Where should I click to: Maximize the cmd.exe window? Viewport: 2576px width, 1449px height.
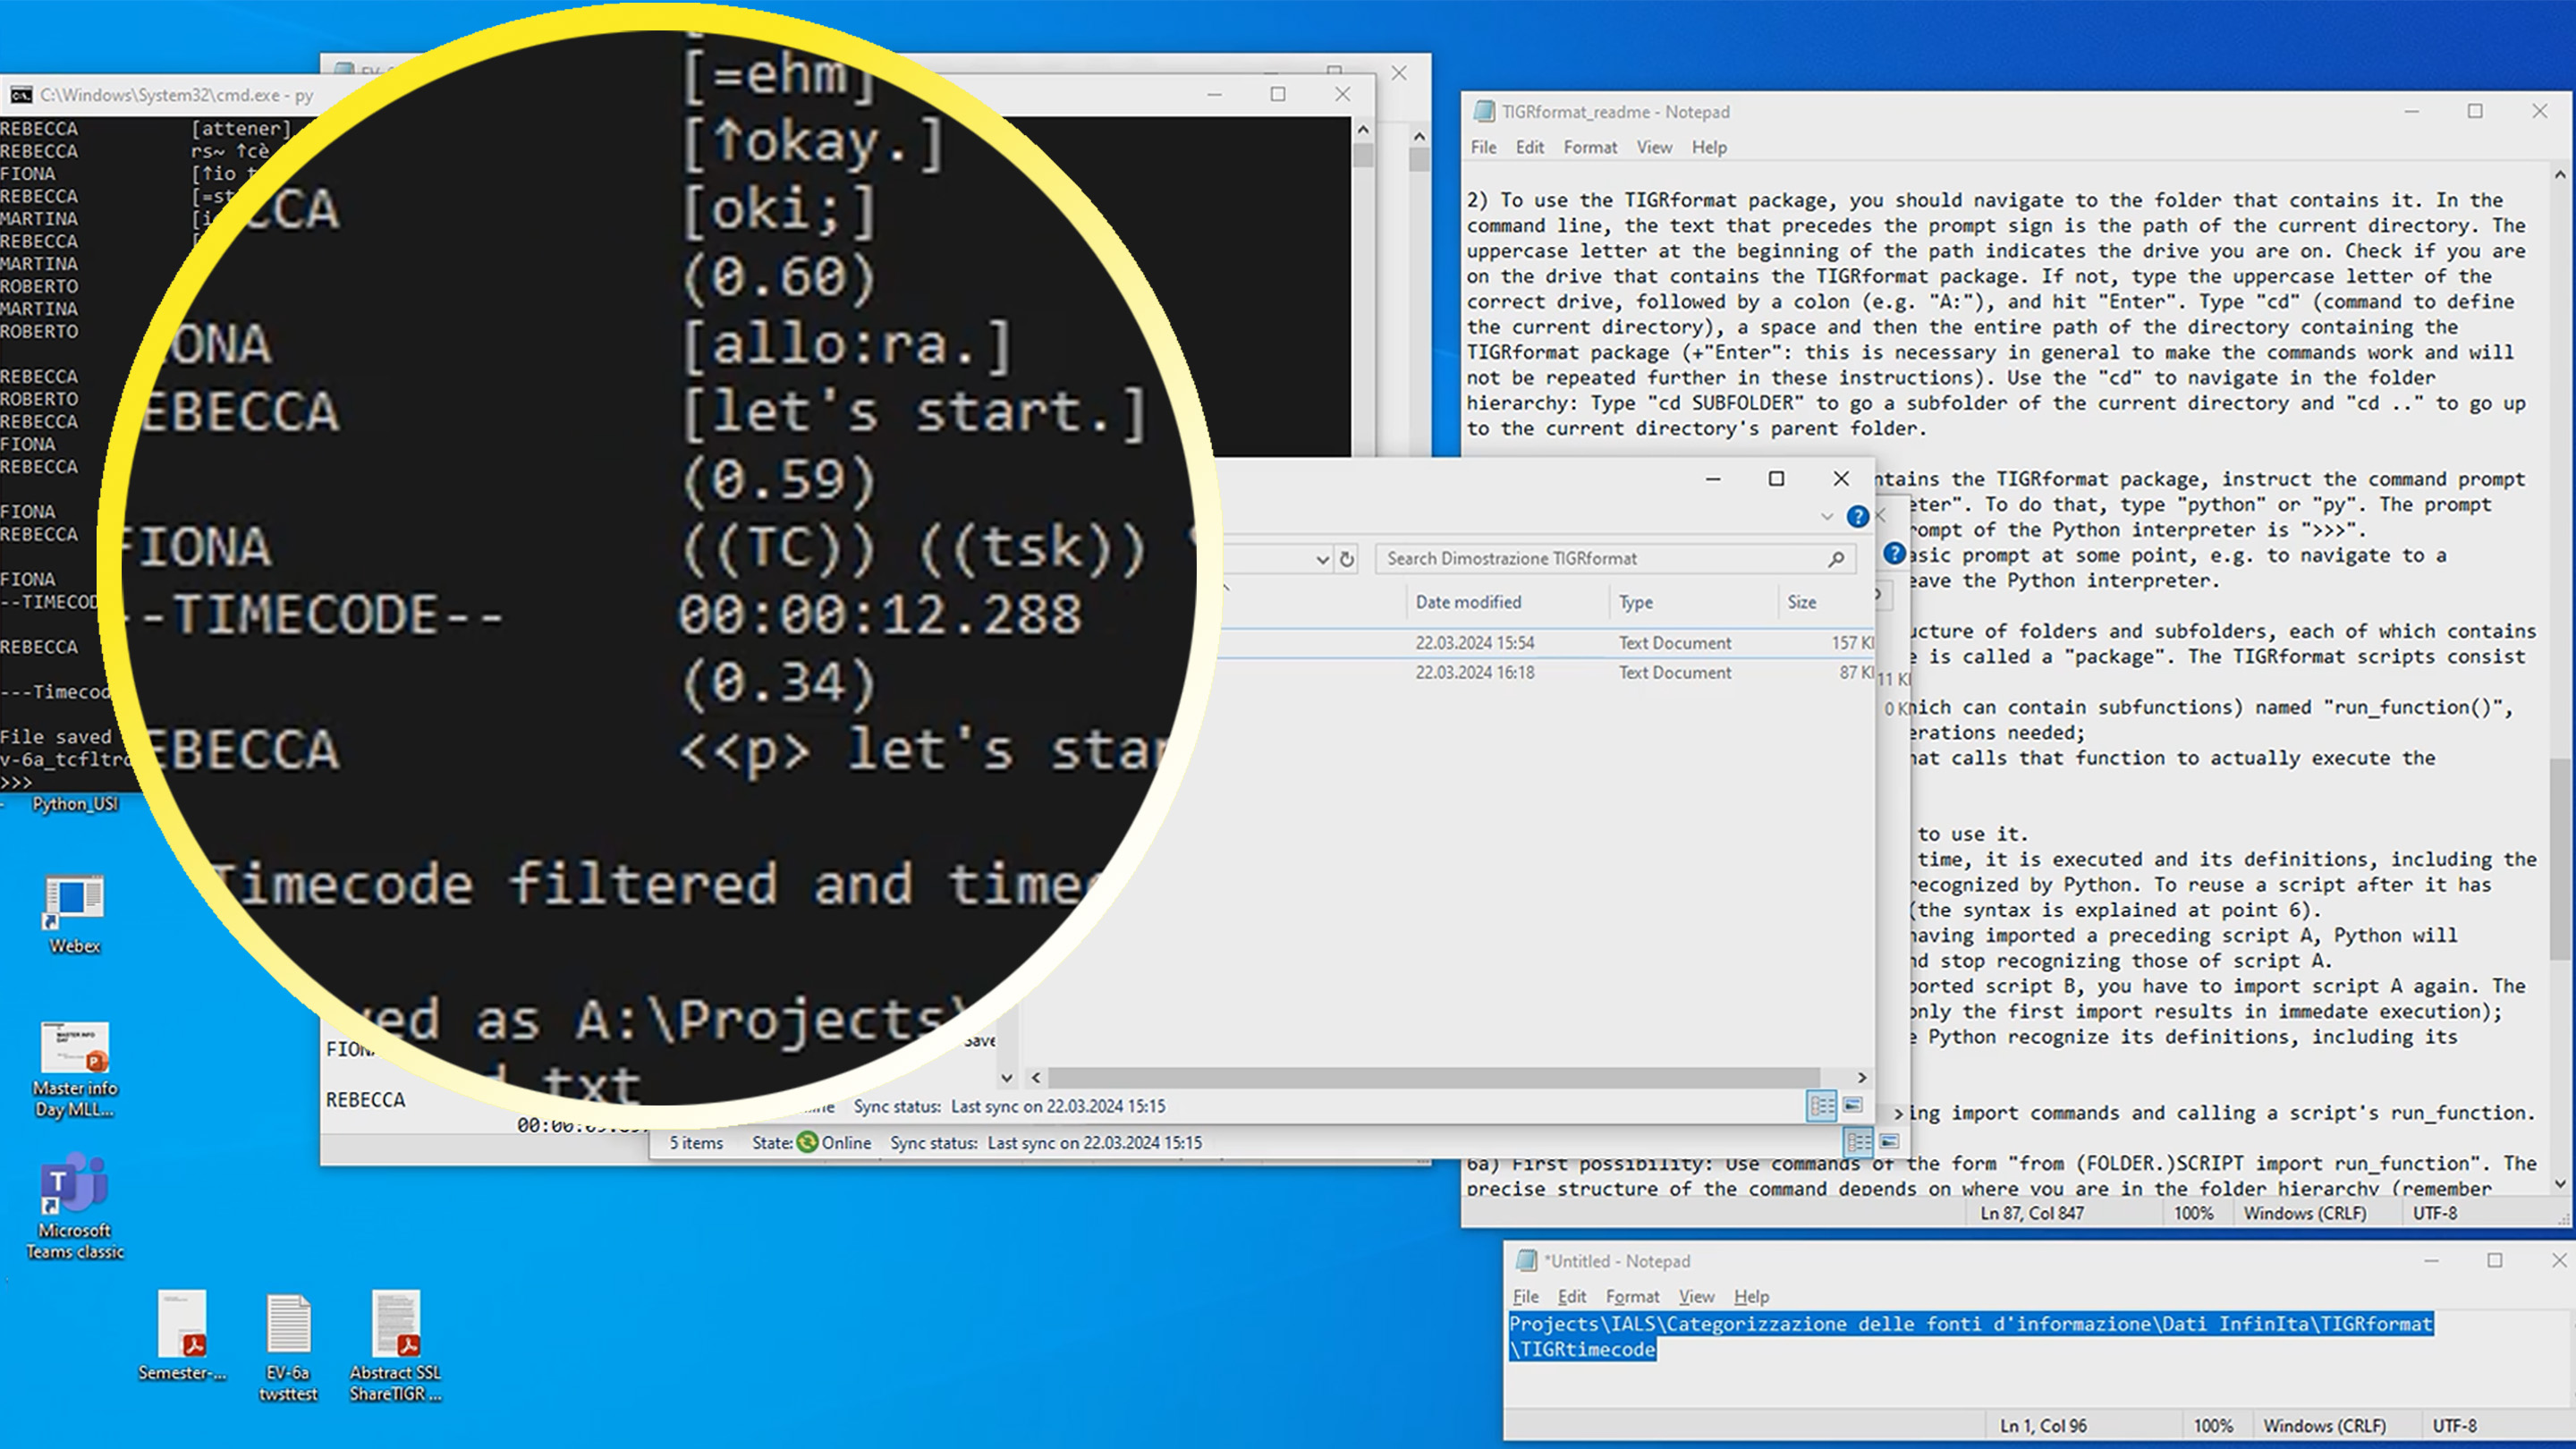click(1278, 94)
